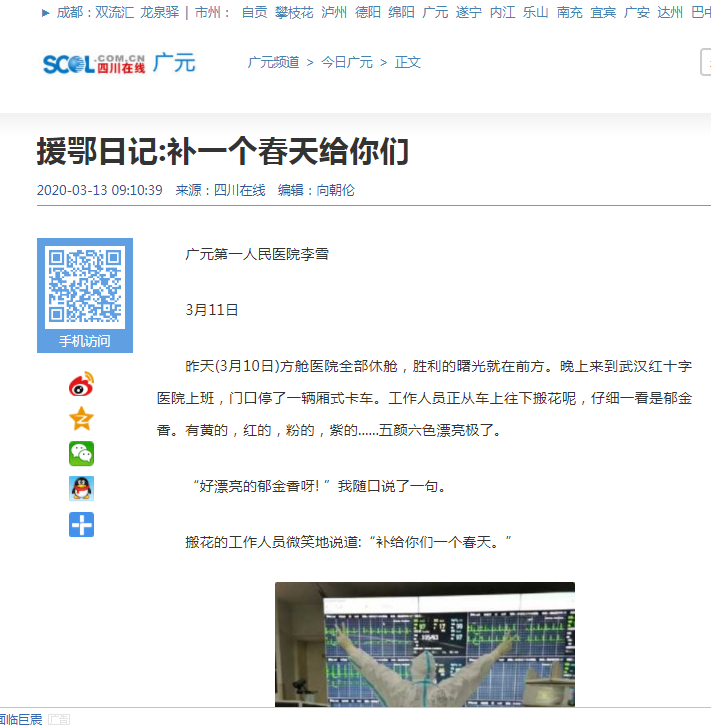This screenshot has width=711, height=725.
Task: Select 攀枝花 in city navigation
Action: (294, 13)
